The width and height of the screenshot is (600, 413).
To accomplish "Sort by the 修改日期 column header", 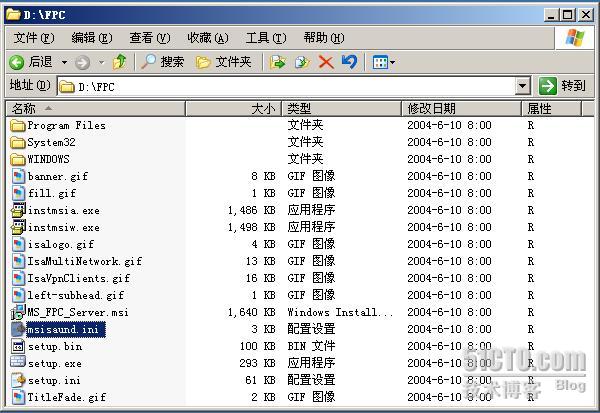I will click(461, 109).
